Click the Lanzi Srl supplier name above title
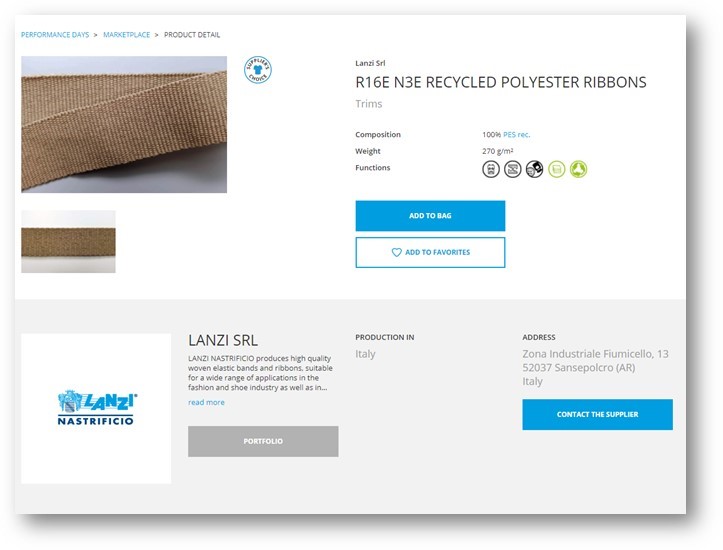This screenshot has height=550, width=723. 370,63
